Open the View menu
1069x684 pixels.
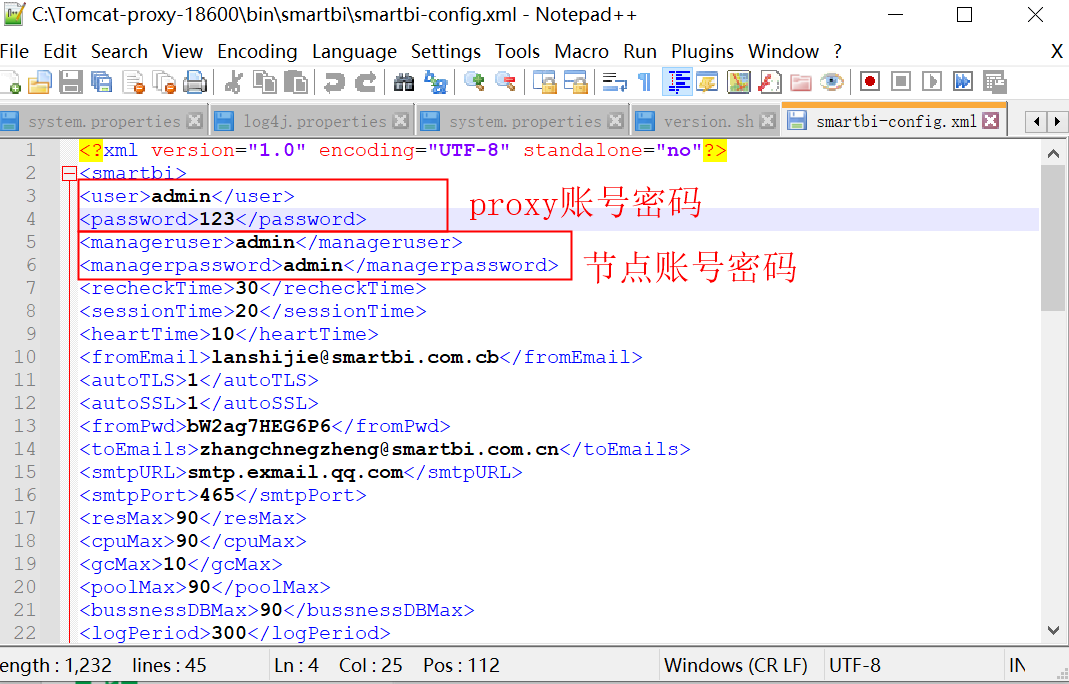[x=182, y=52]
